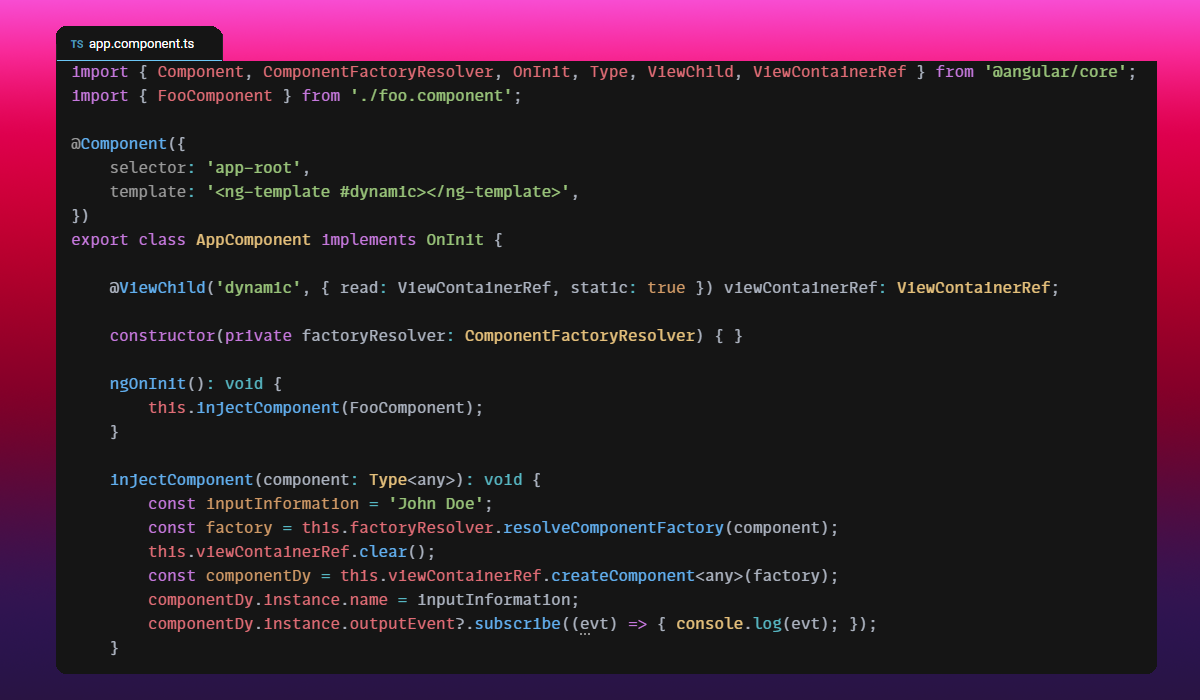Select the app.component.ts tab label
This screenshot has height=700, width=1200.
coord(141,44)
